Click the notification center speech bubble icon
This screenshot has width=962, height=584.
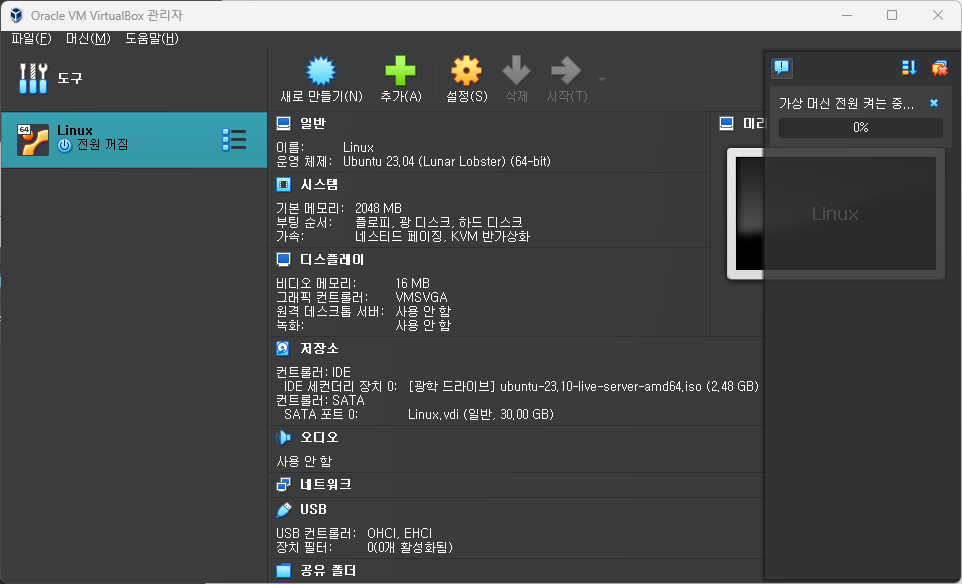click(782, 67)
